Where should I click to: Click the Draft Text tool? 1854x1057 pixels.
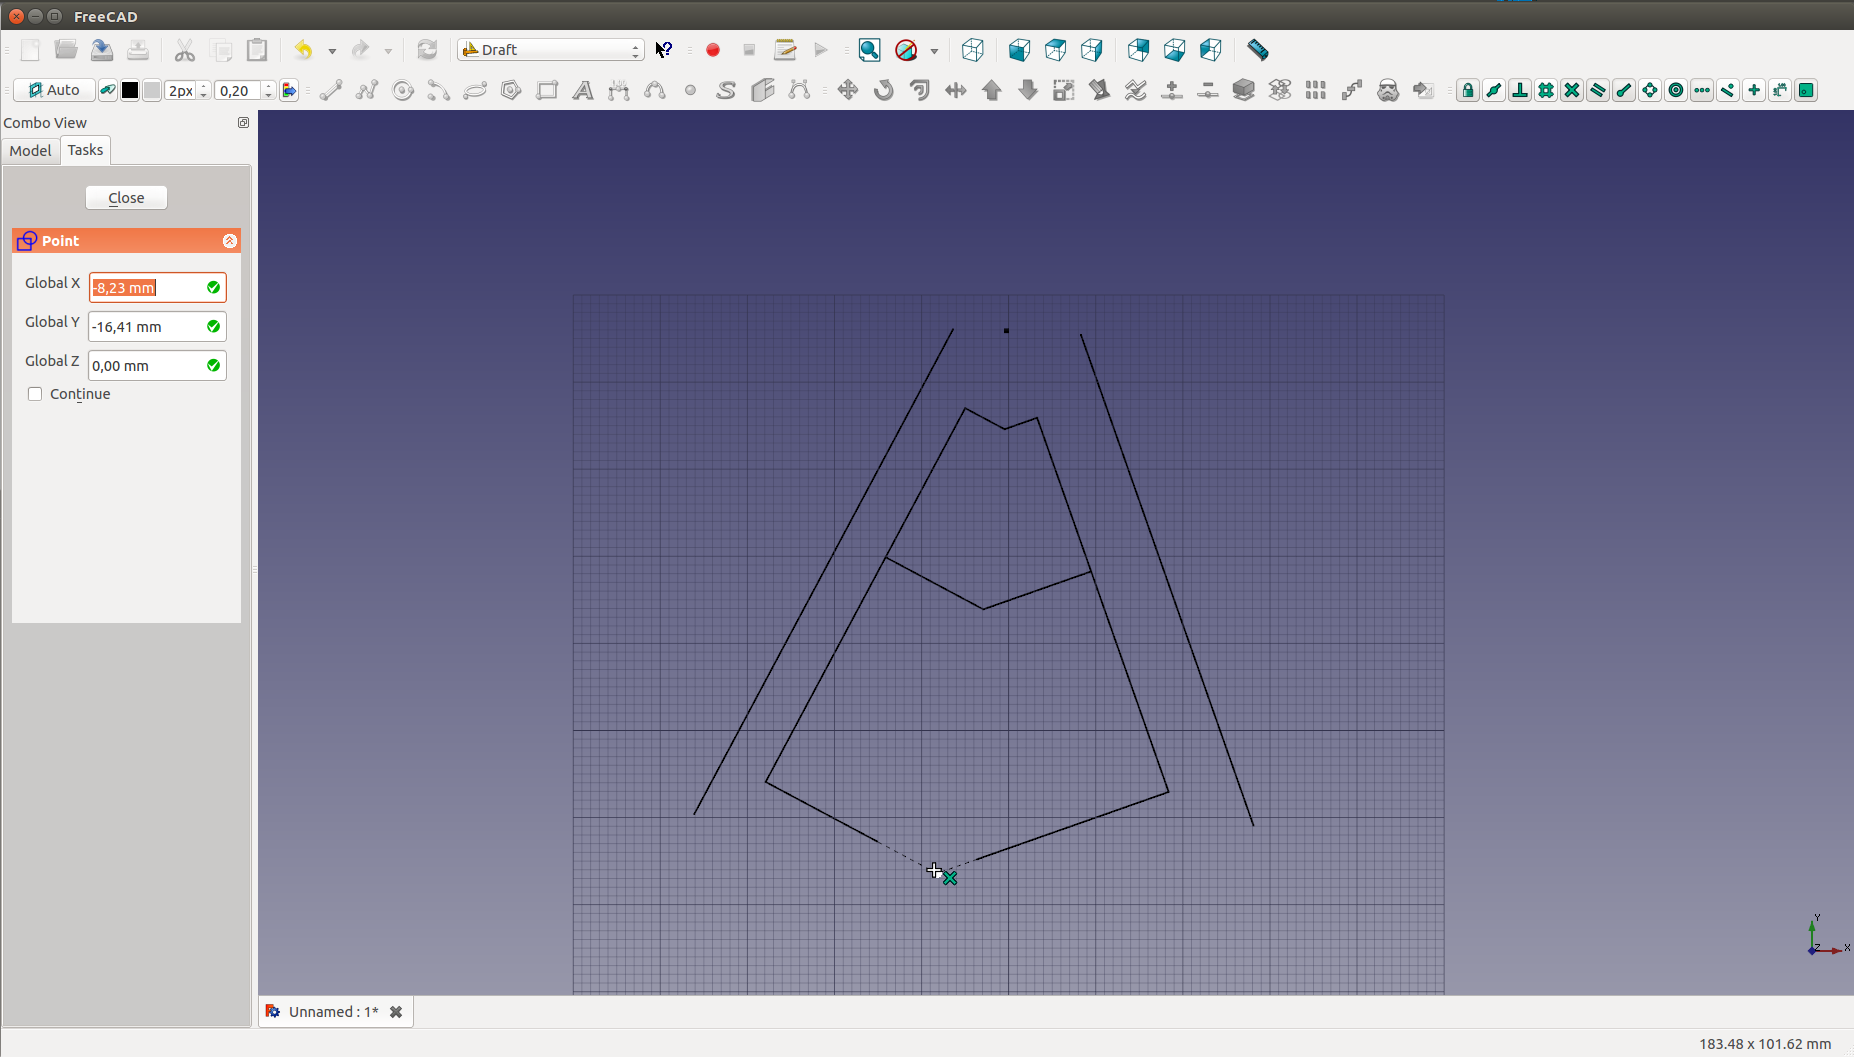coord(583,90)
